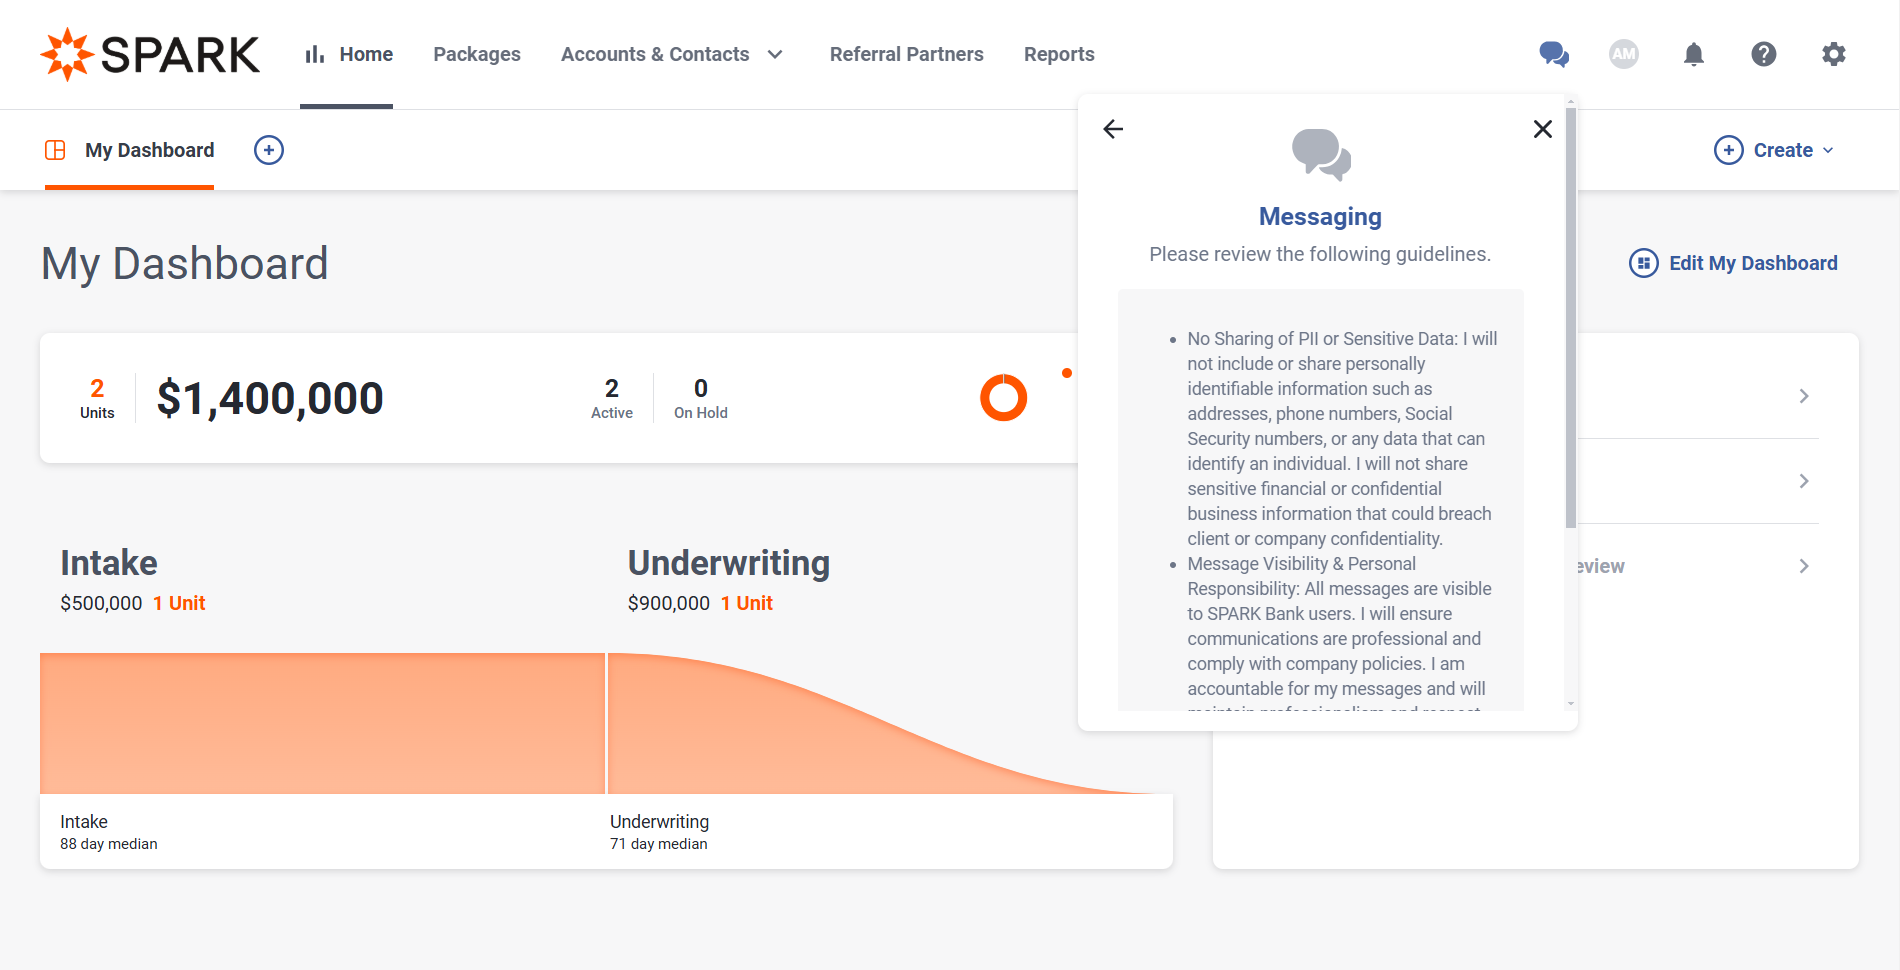Open the help question mark icon

click(x=1764, y=54)
